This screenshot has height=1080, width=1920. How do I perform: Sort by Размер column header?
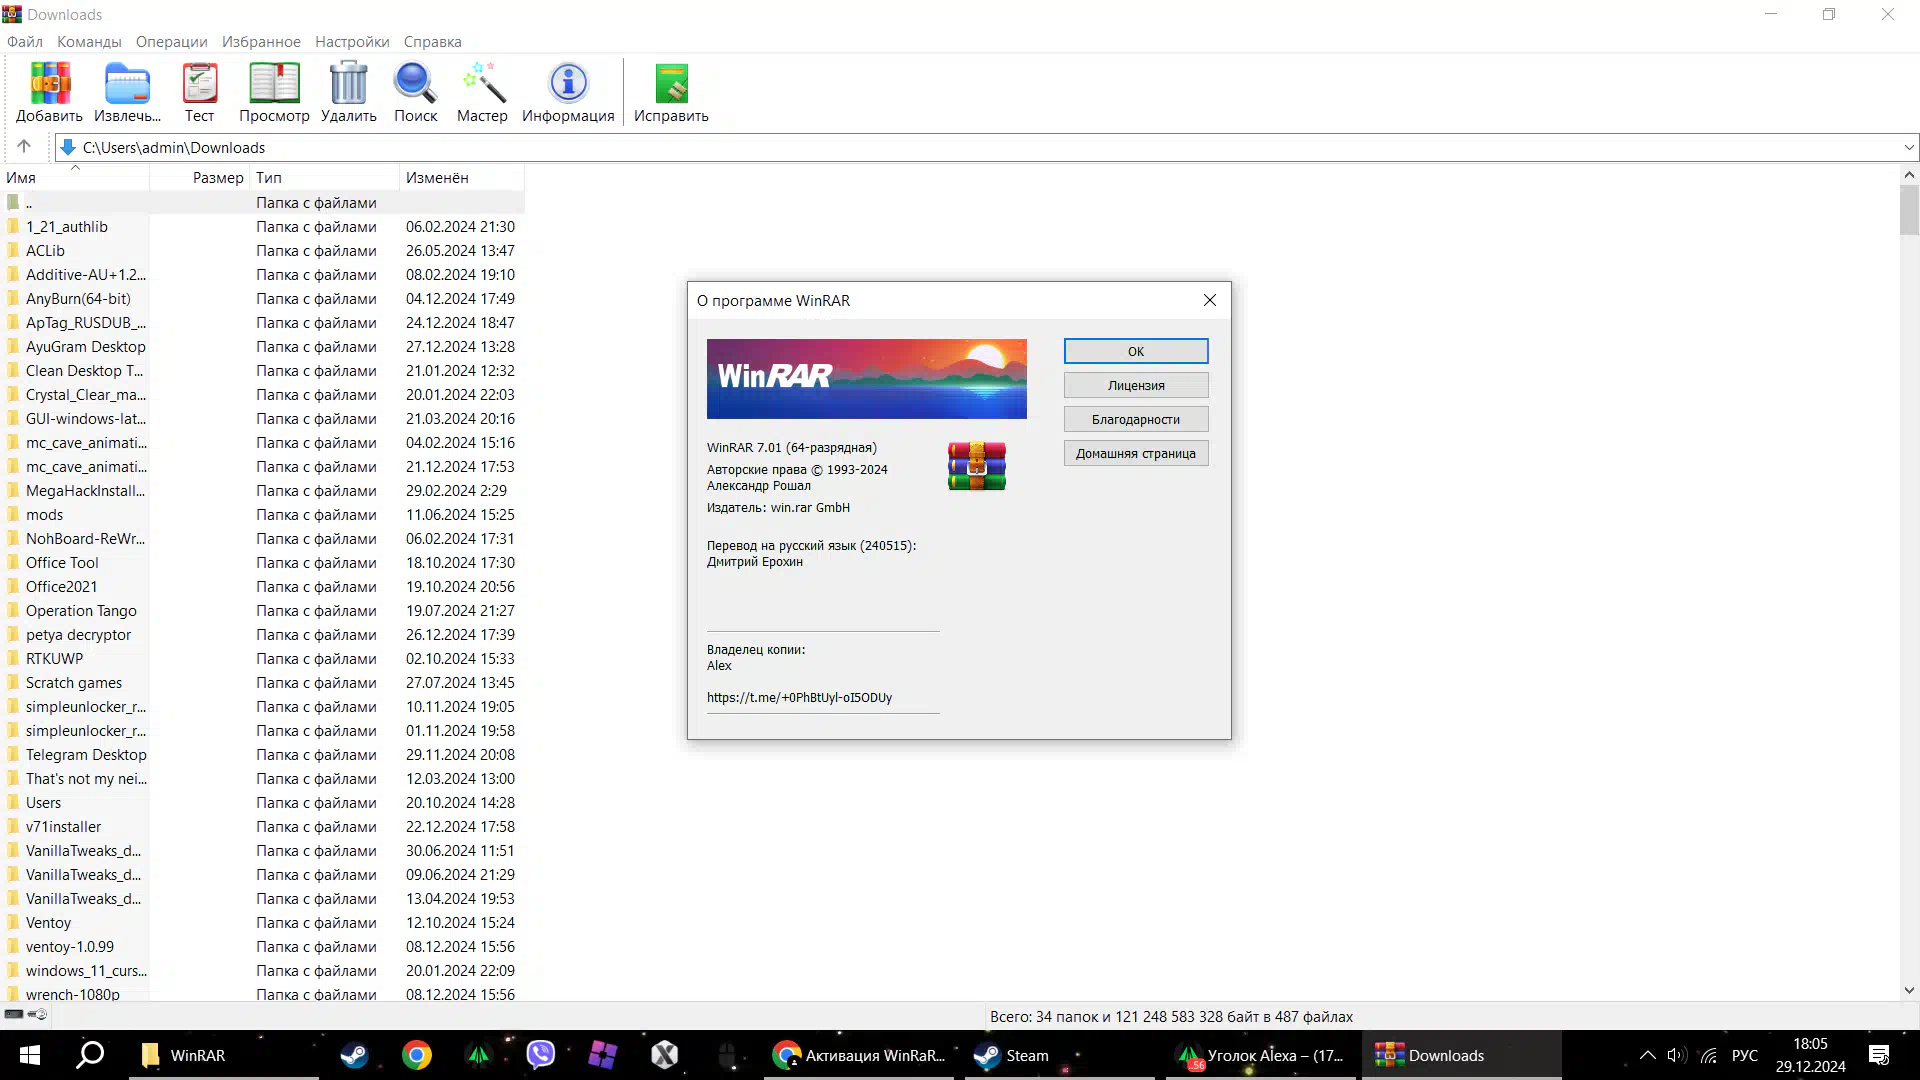(200, 177)
